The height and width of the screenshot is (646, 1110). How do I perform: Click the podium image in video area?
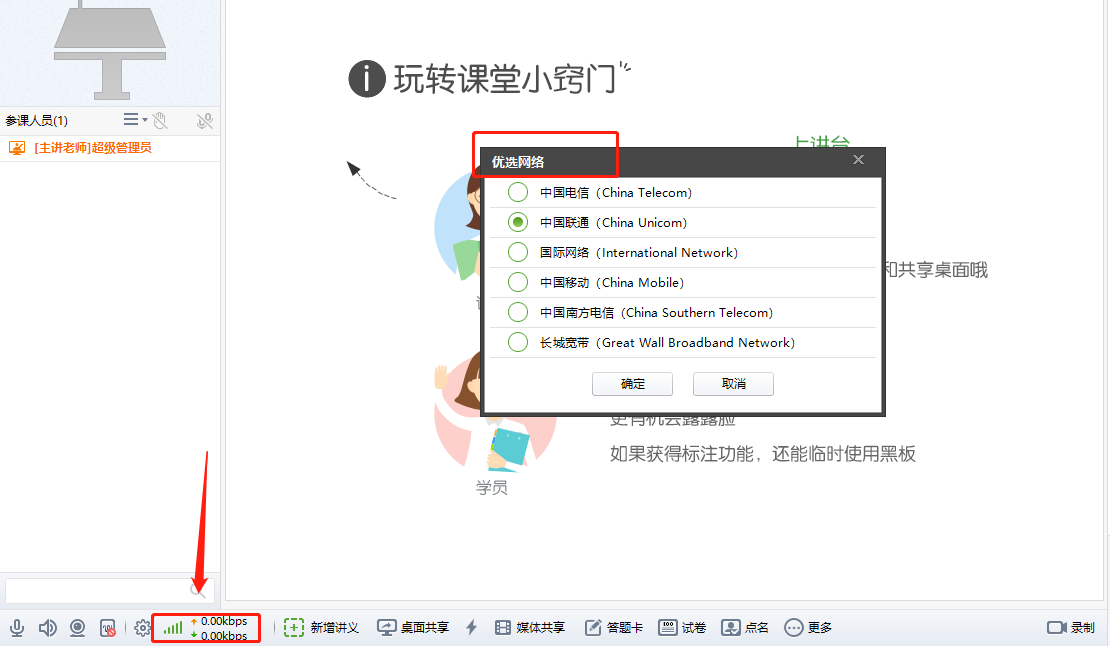110,50
